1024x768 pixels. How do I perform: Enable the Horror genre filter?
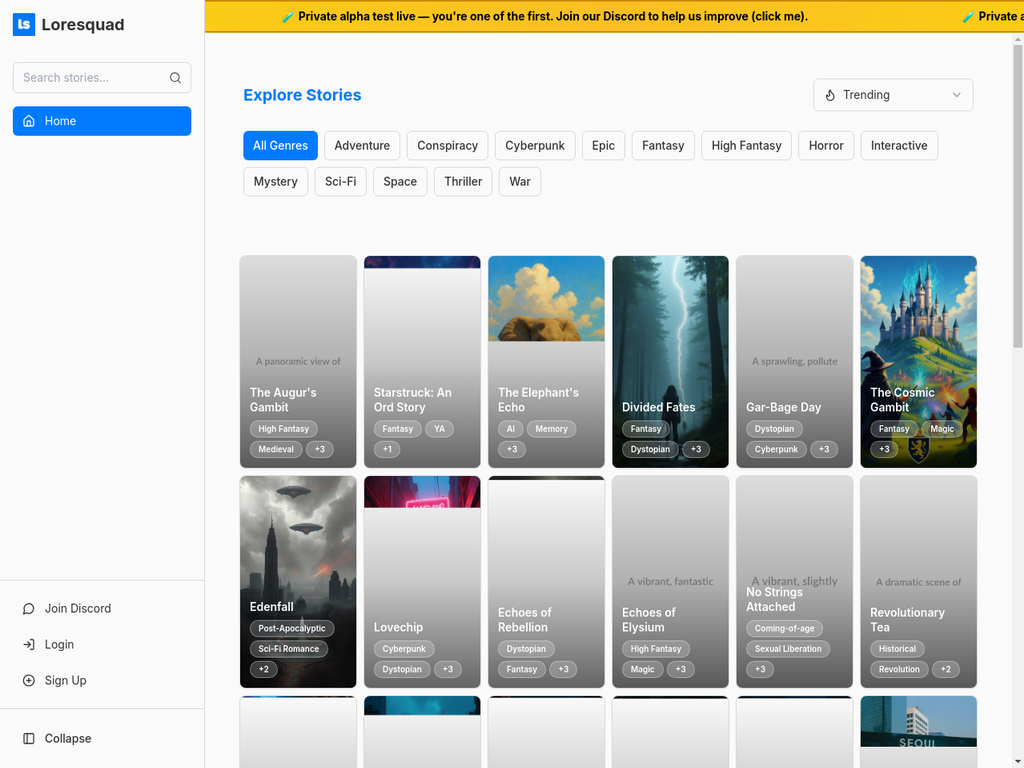[826, 145]
